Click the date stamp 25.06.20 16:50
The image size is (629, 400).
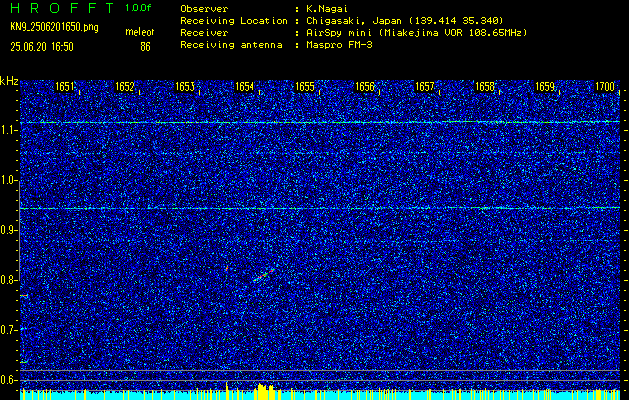(42, 47)
